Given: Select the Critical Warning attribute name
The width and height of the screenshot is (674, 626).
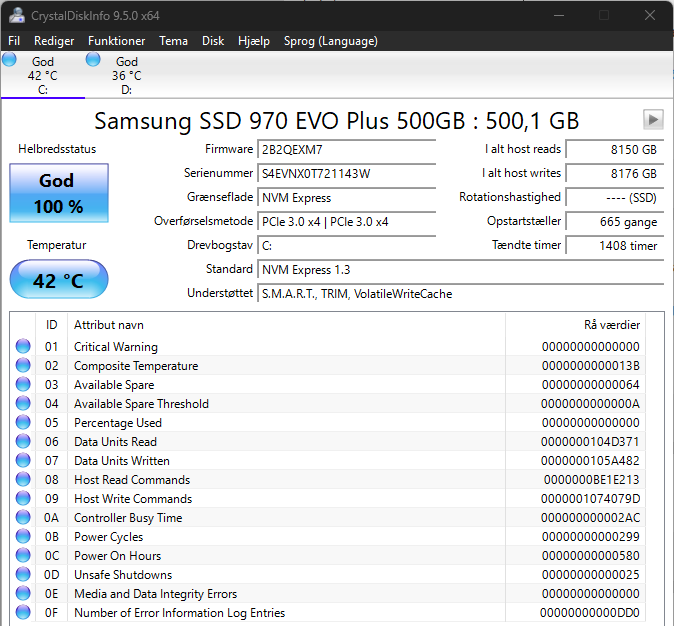Looking at the screenshot, I should (116, 347).
